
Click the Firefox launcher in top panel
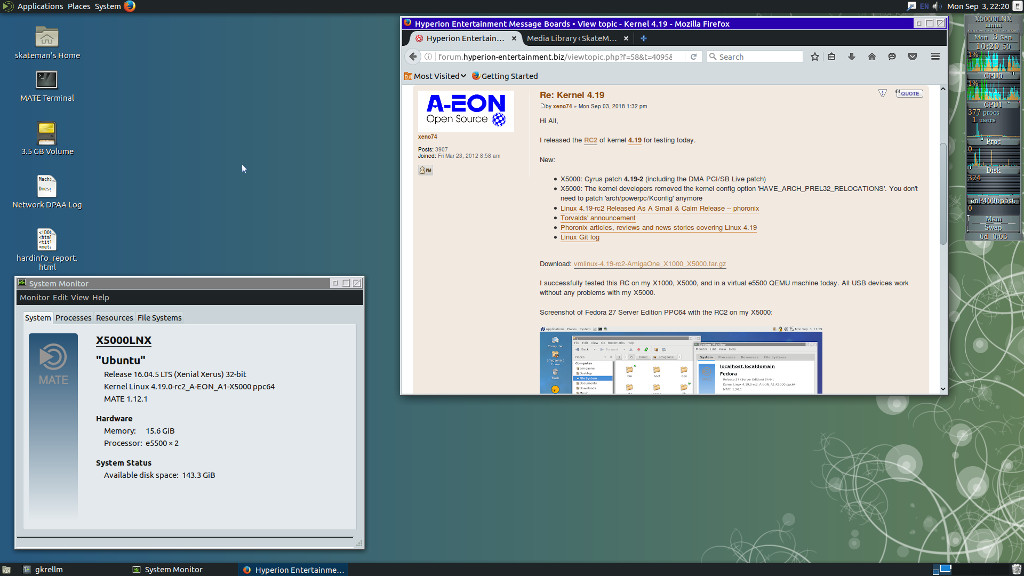click(x=129, y=6)
